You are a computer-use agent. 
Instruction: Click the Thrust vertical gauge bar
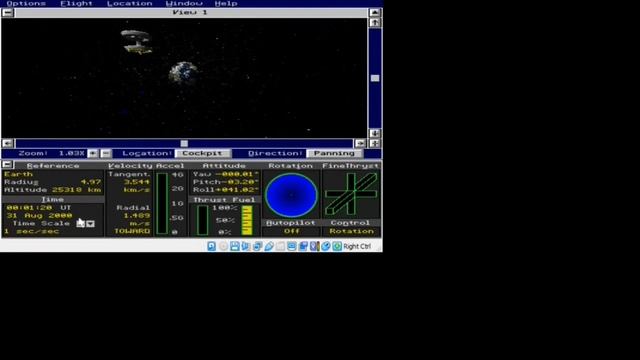click(x=202, y=220)
